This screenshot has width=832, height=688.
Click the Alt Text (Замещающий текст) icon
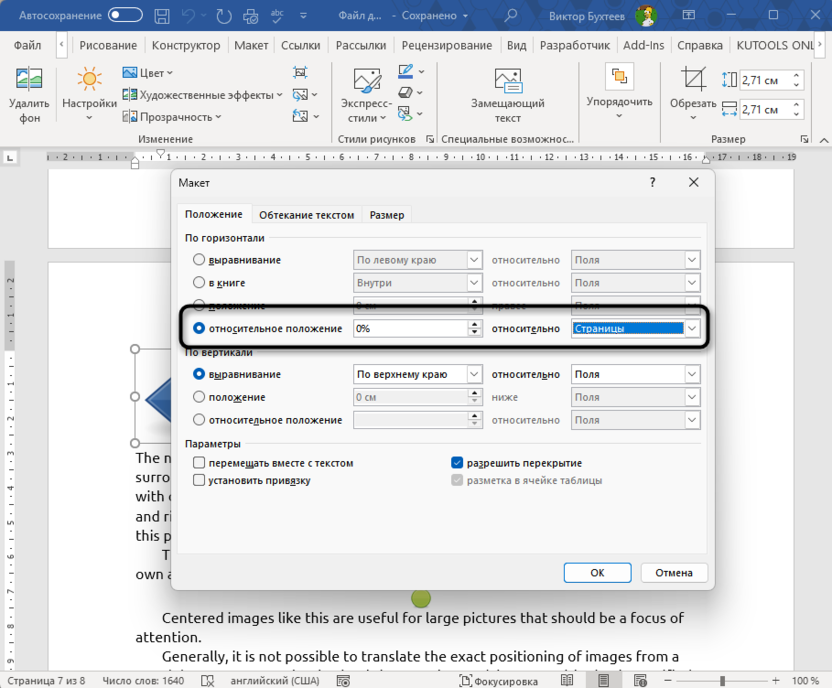pos(508,82)
